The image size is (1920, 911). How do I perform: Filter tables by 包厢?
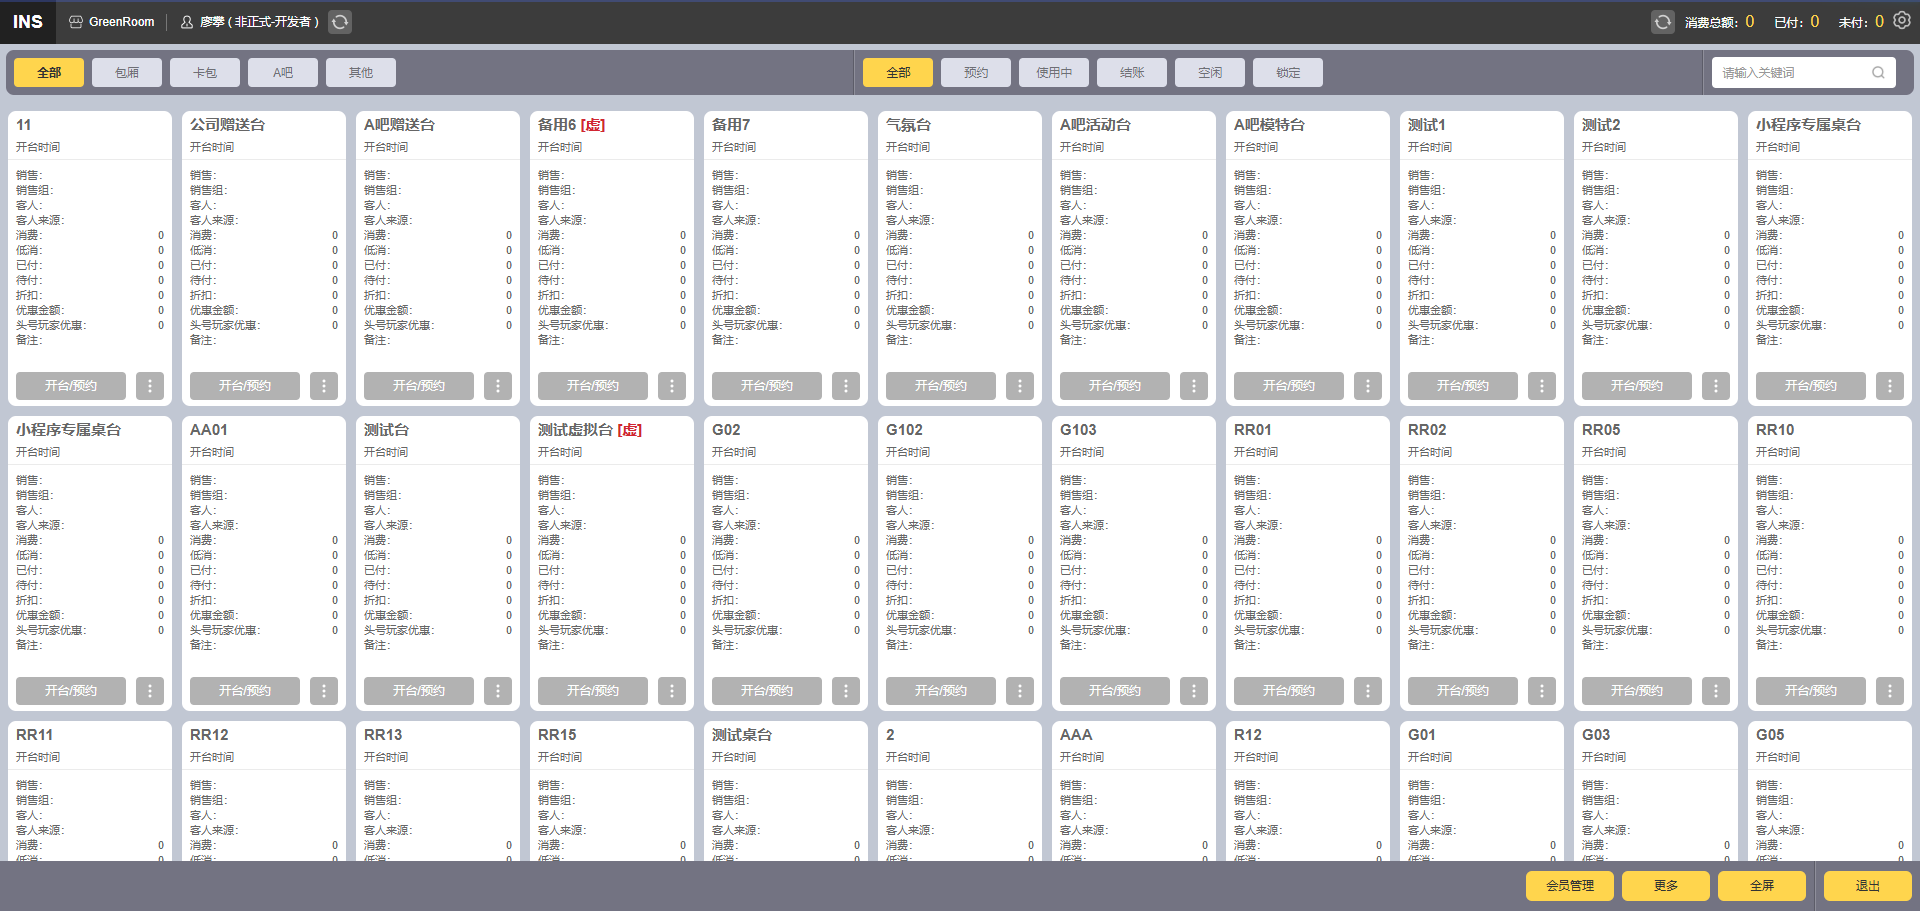[127, 73]
